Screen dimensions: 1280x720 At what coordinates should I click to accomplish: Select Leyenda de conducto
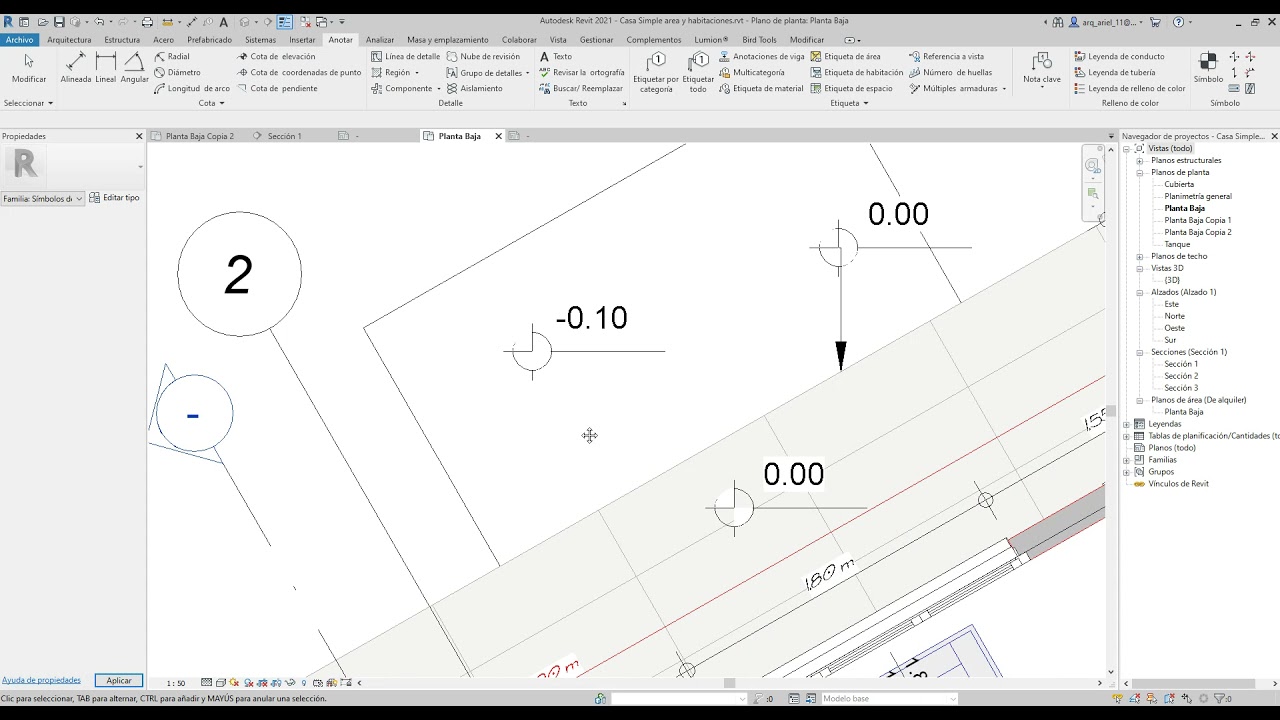[1119, 57]
